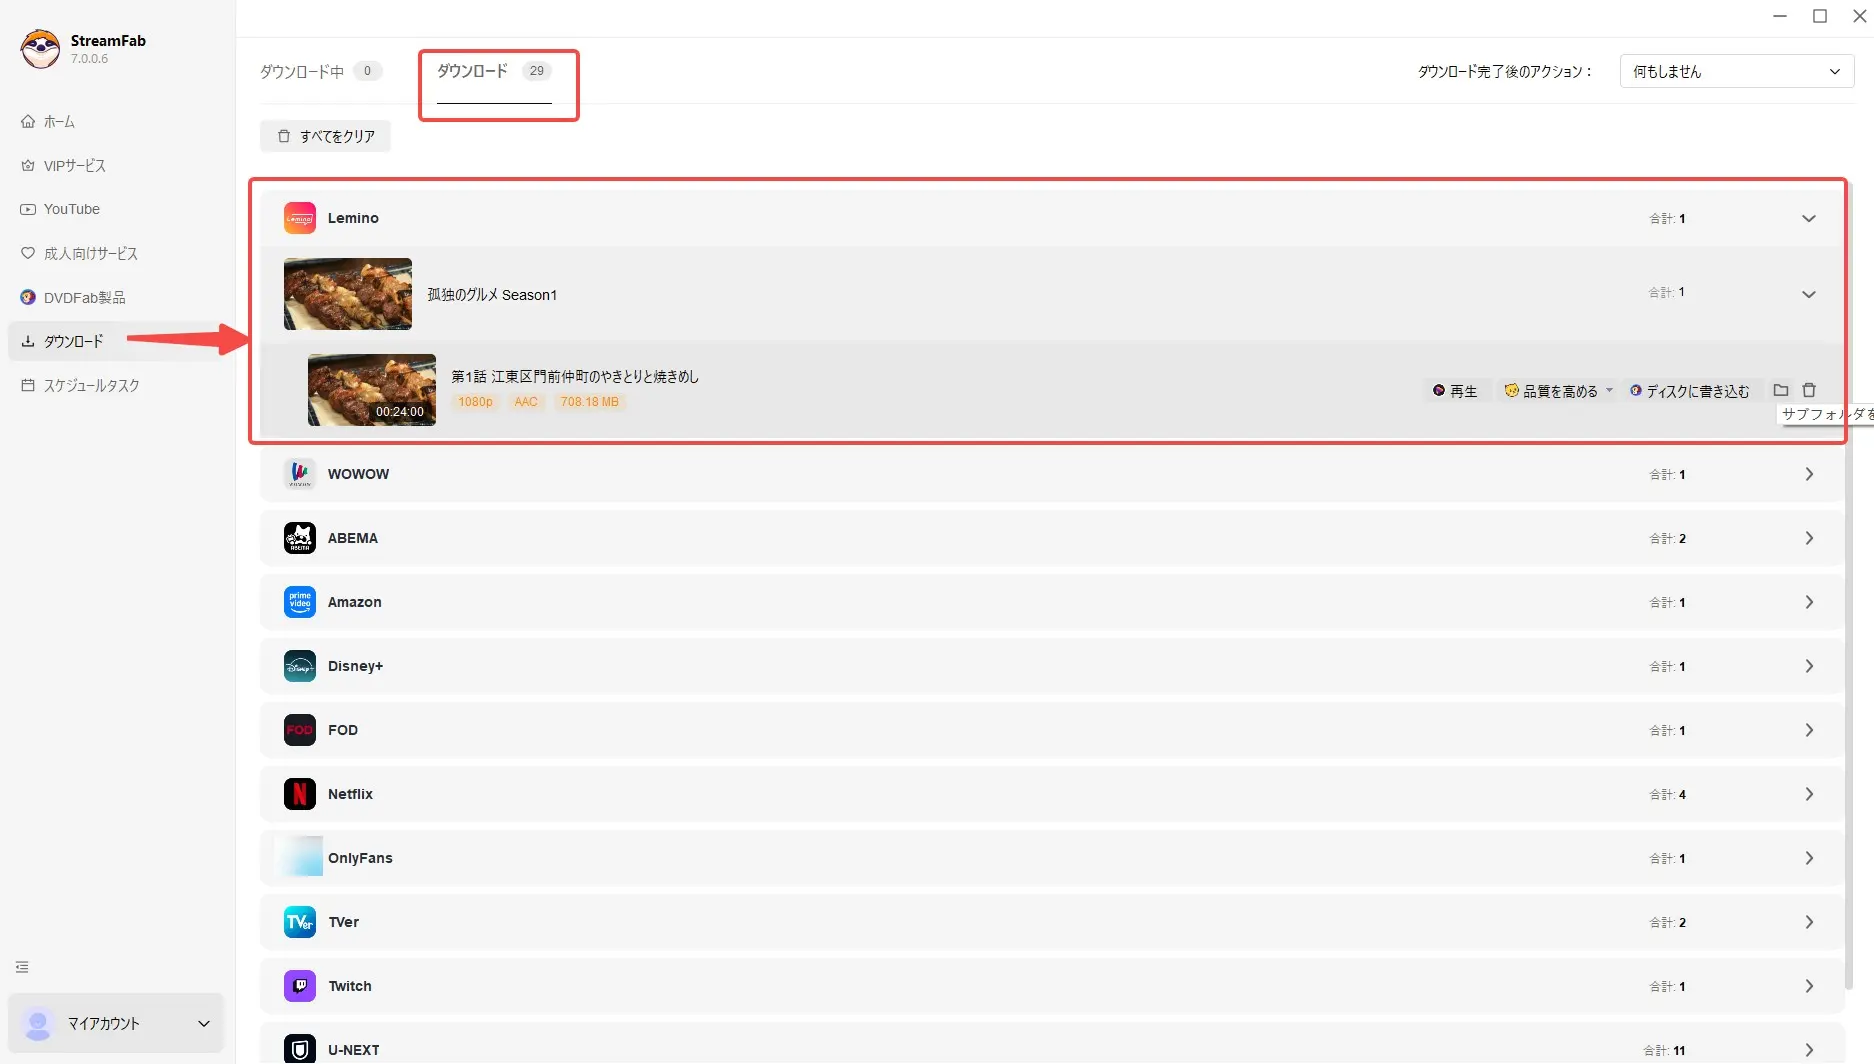Click the Disney+ service icon
The image size is (1874, 1064).
pyautogui.click(x=300, y=666)
